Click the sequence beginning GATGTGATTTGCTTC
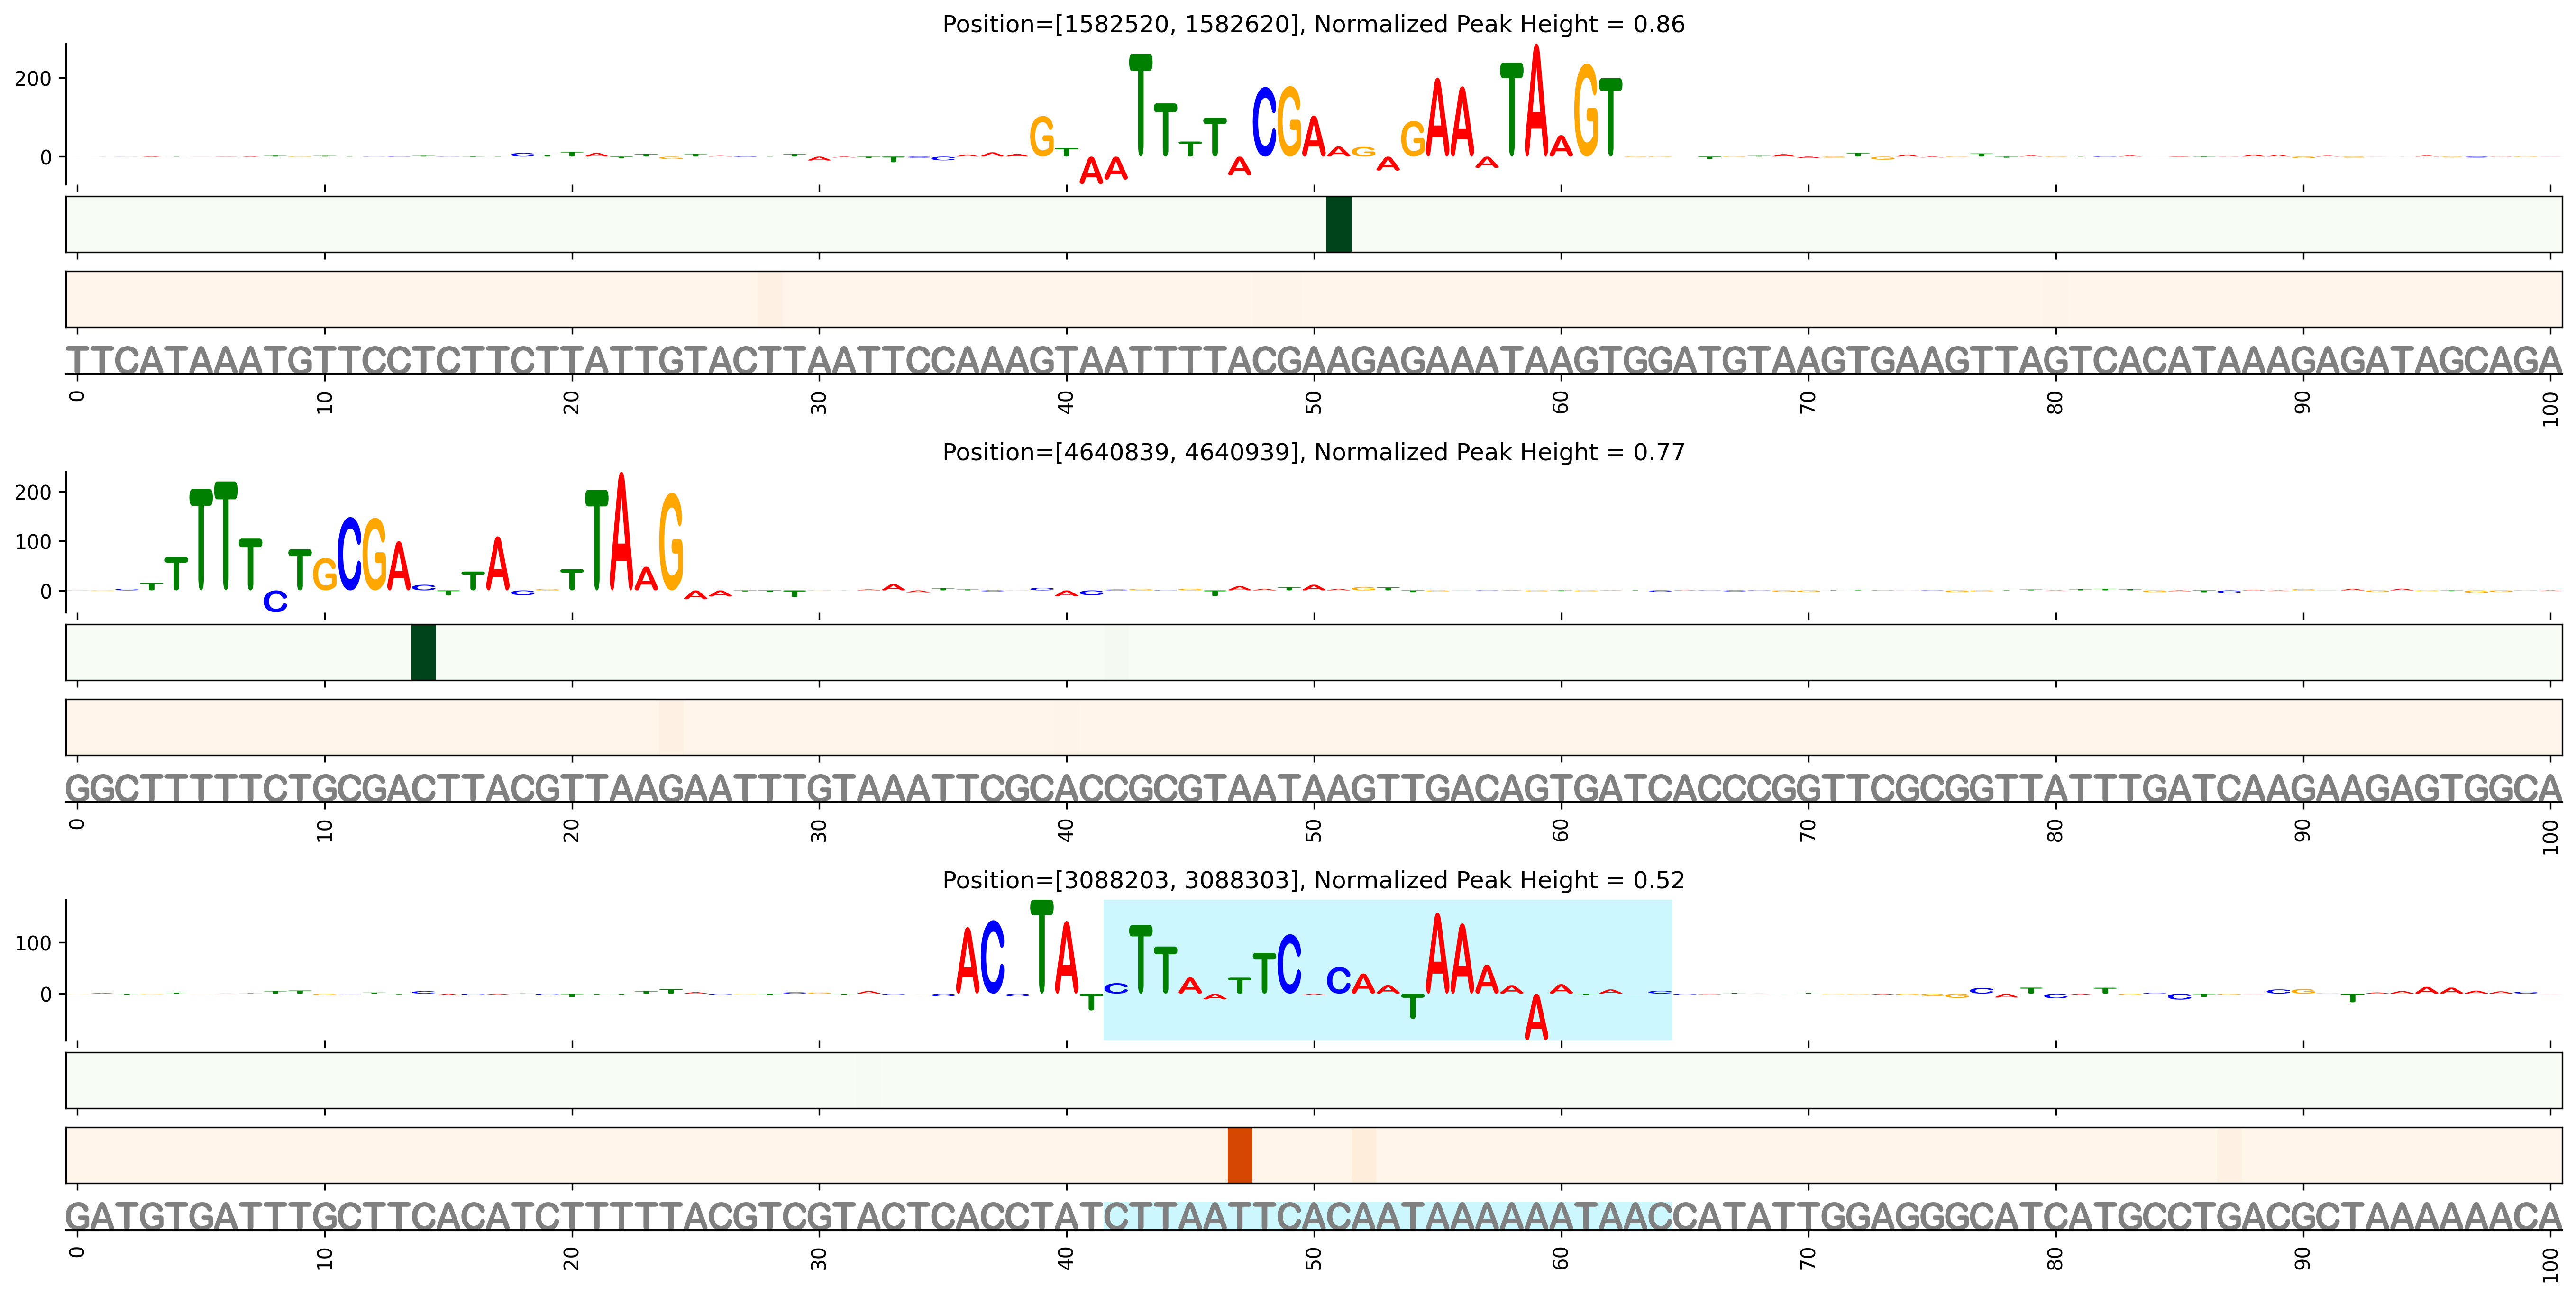Image resolution: width=2576 pixels, height=1296 pixels. click(1313, 1216)
